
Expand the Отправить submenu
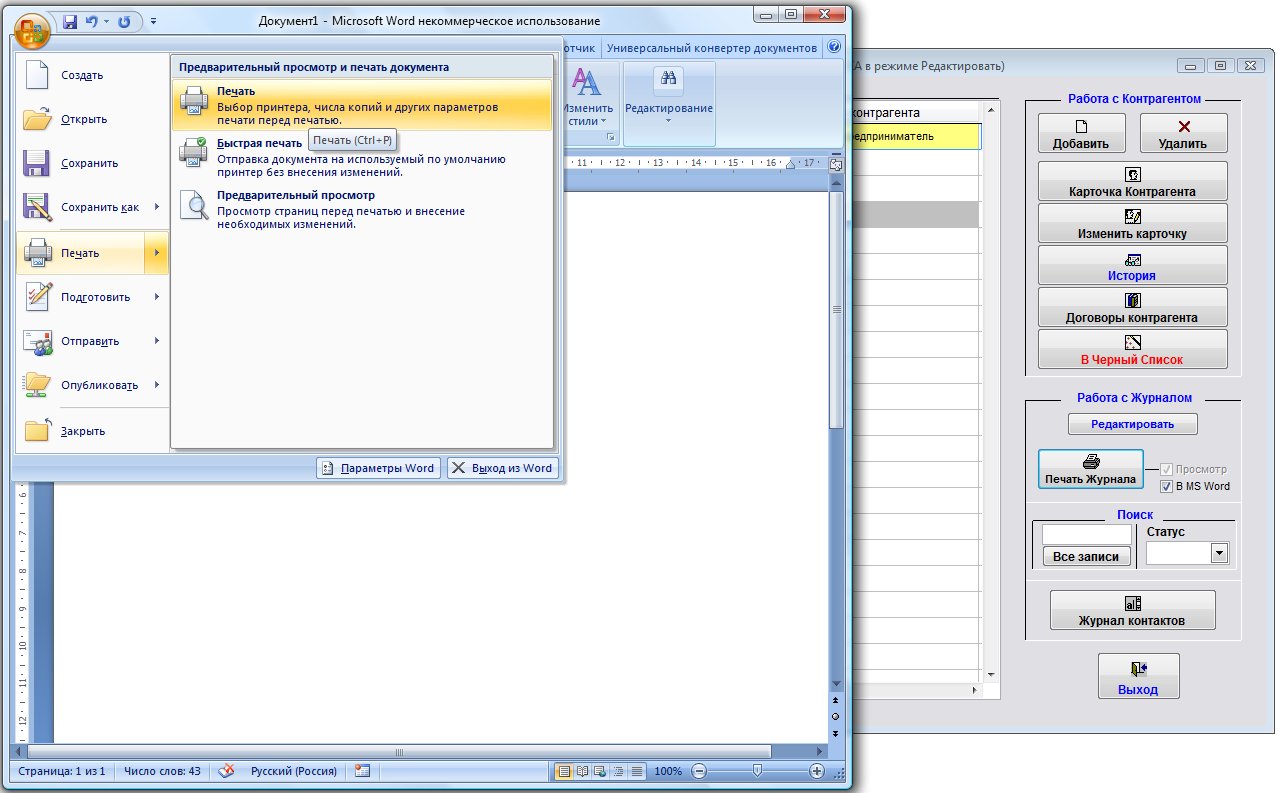[157, 341]
